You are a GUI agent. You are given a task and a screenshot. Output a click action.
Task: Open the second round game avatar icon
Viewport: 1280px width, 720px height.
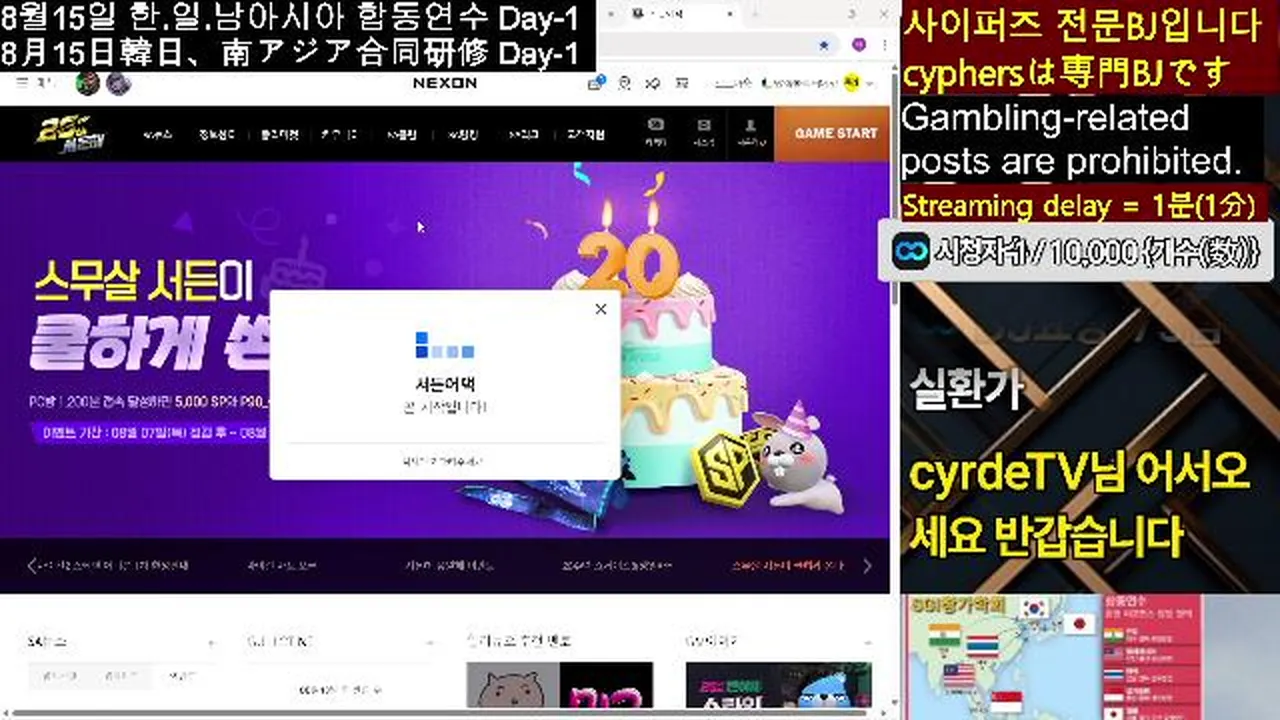[x=118, y=84]
